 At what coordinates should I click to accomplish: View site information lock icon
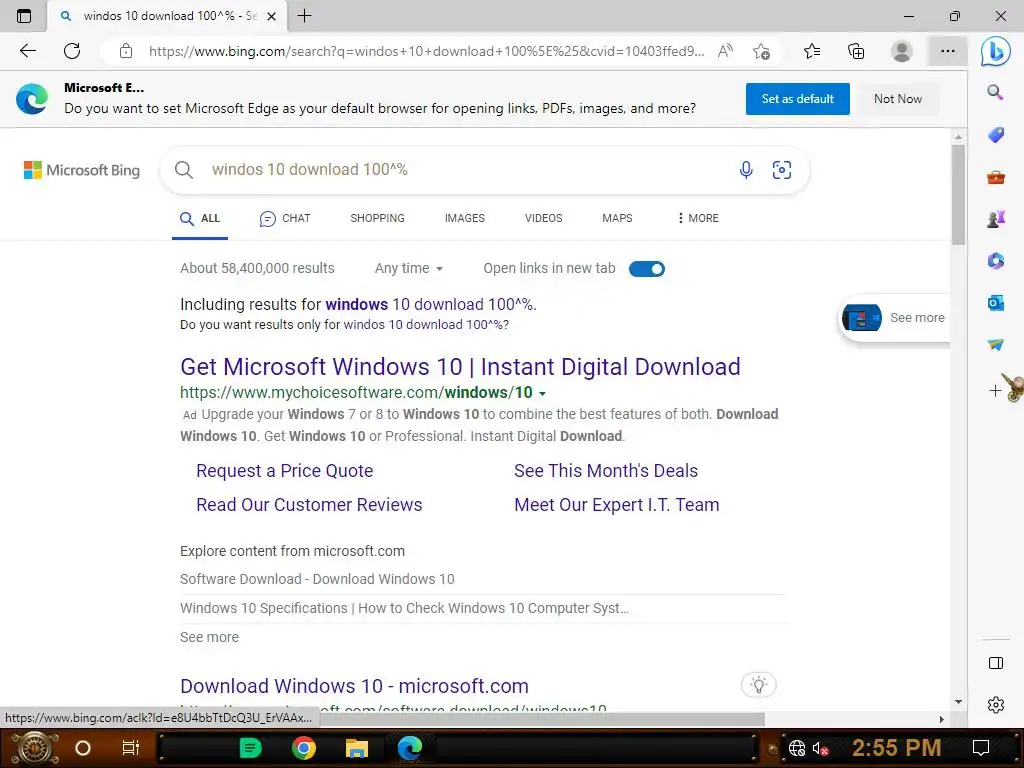click(x=126, y=51)
